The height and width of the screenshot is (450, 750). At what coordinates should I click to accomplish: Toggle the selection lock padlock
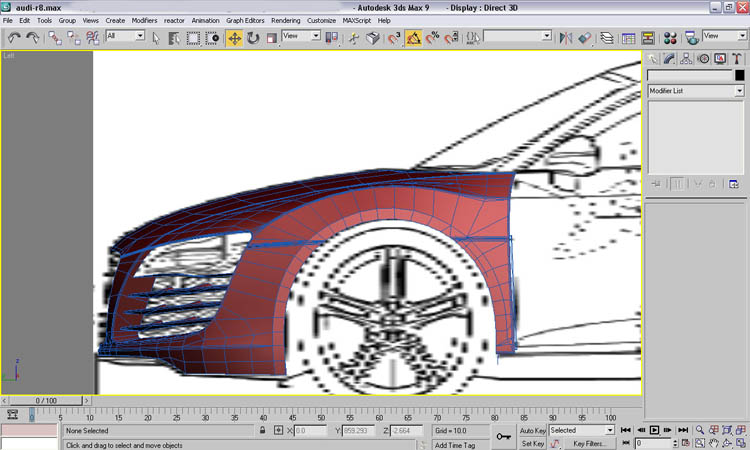click(262, 430)
